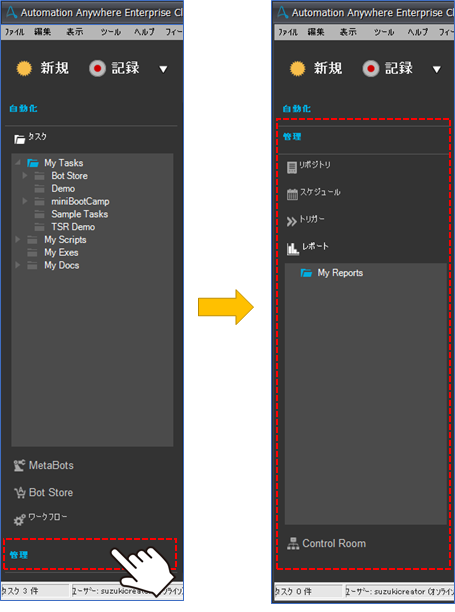Expand the My Docs folder arrow
Screen dimensions: 455x612
17,265
